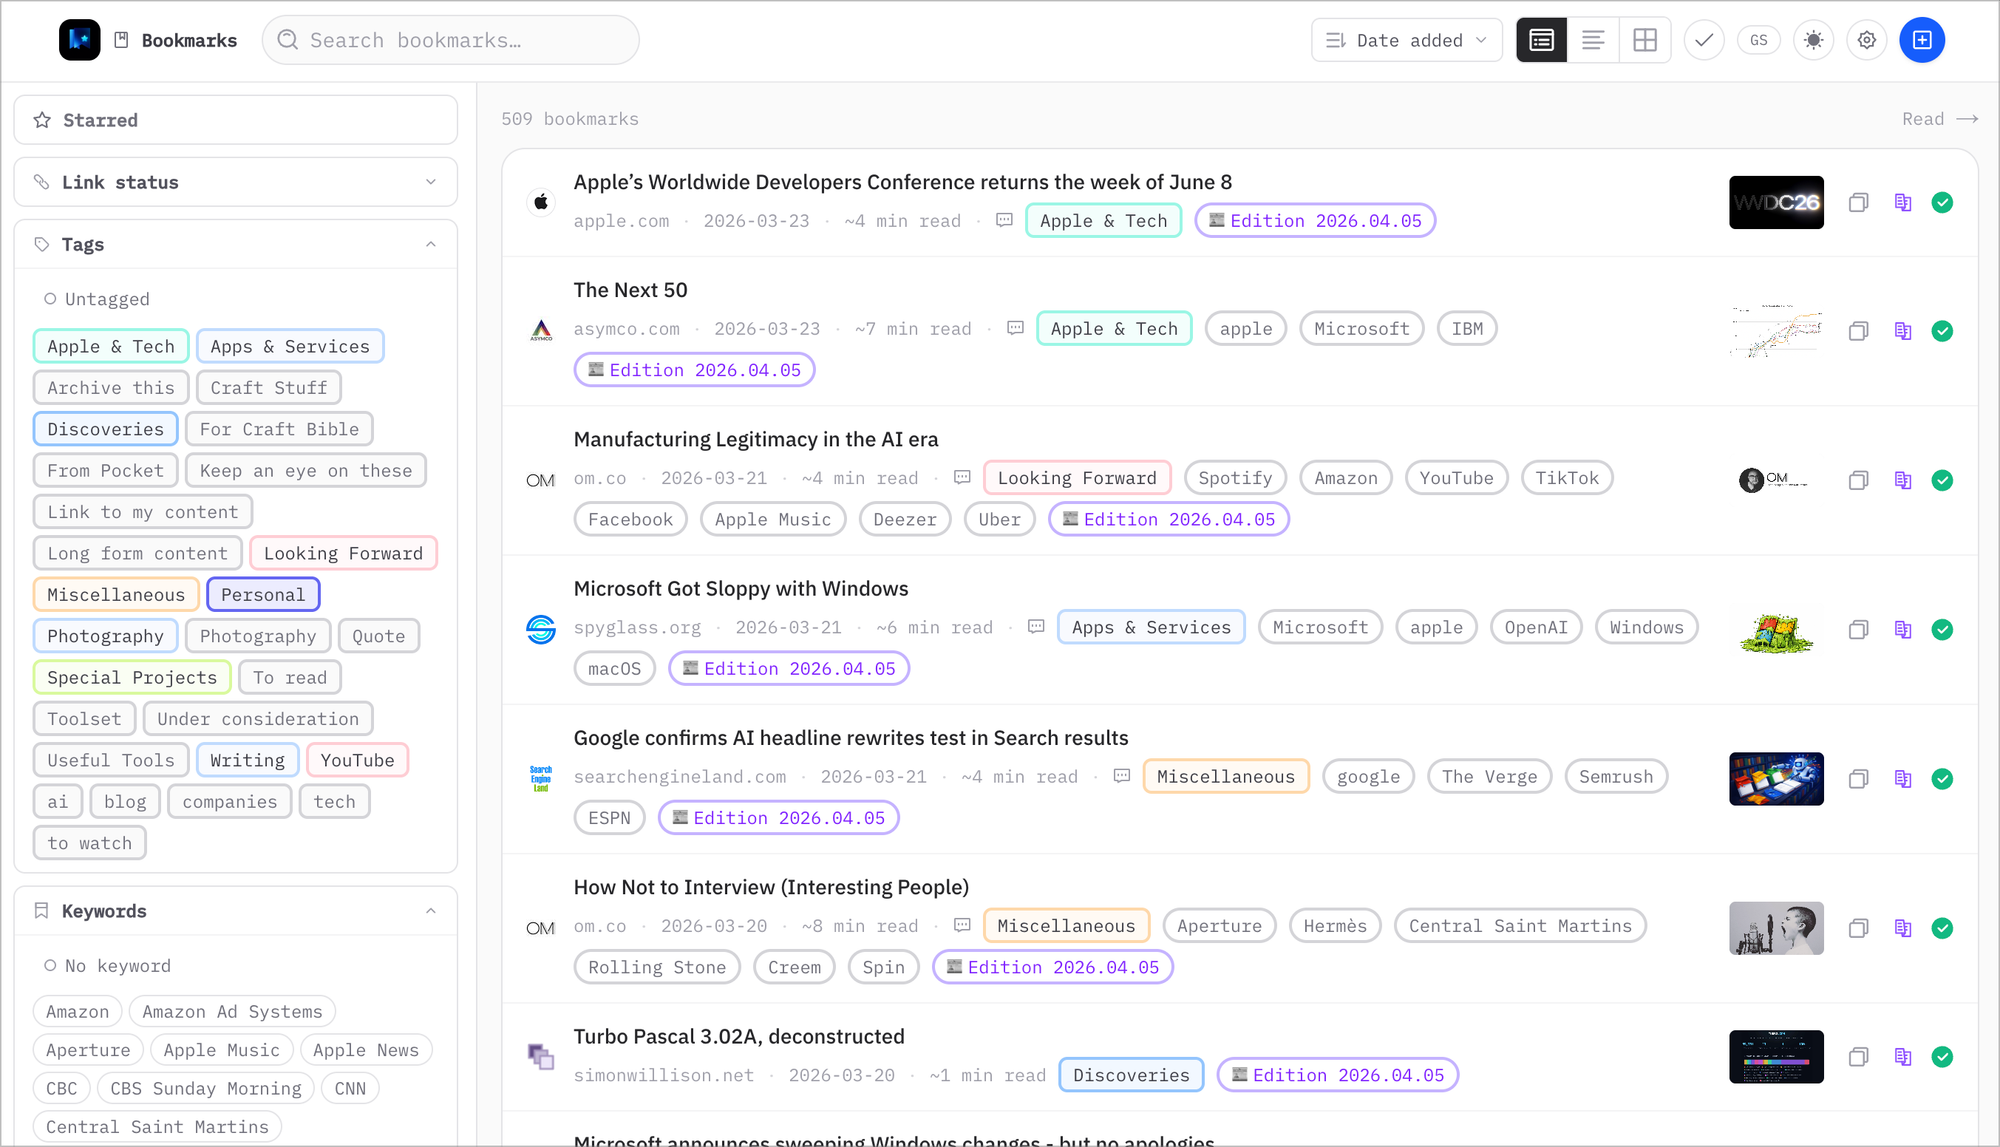
Task: Open Manufacturing Legitimacy in the AI era article
Action: coord(755,439)
